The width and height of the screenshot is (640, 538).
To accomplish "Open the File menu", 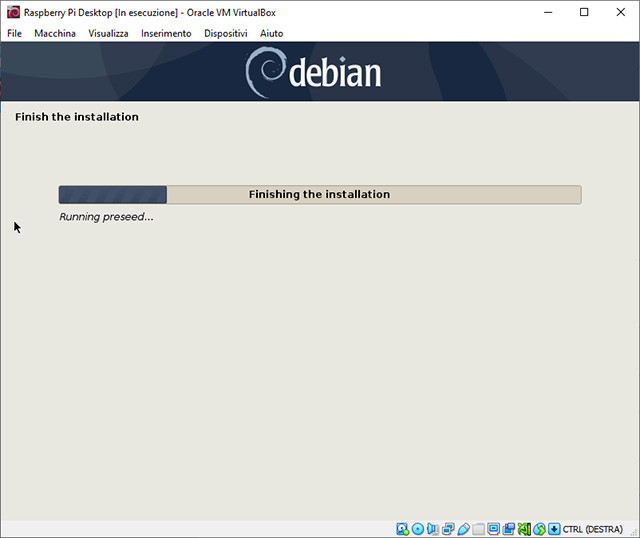I will click(x=14, y=33).
